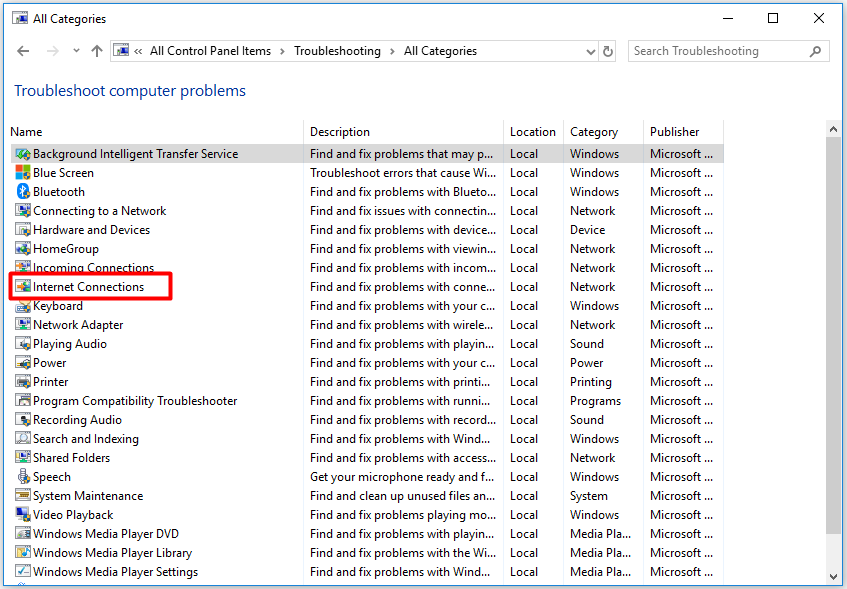Select the Playing Audio troubleshooter
847x589 pixels.
[70, 344]
